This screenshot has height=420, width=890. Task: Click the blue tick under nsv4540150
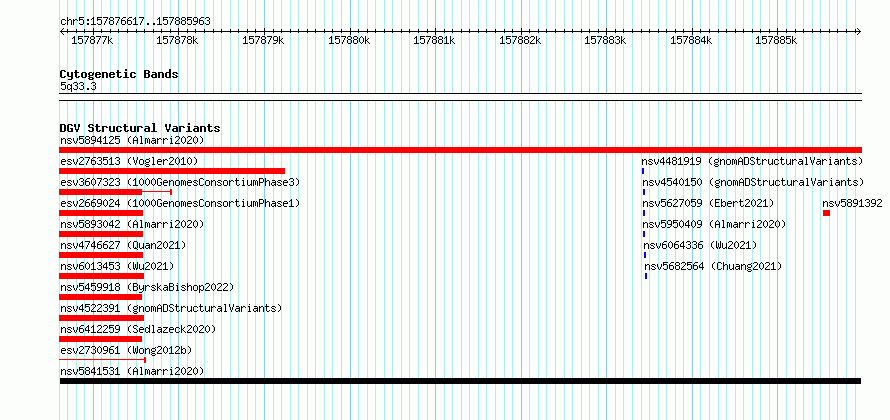click(x=644, y=192)
